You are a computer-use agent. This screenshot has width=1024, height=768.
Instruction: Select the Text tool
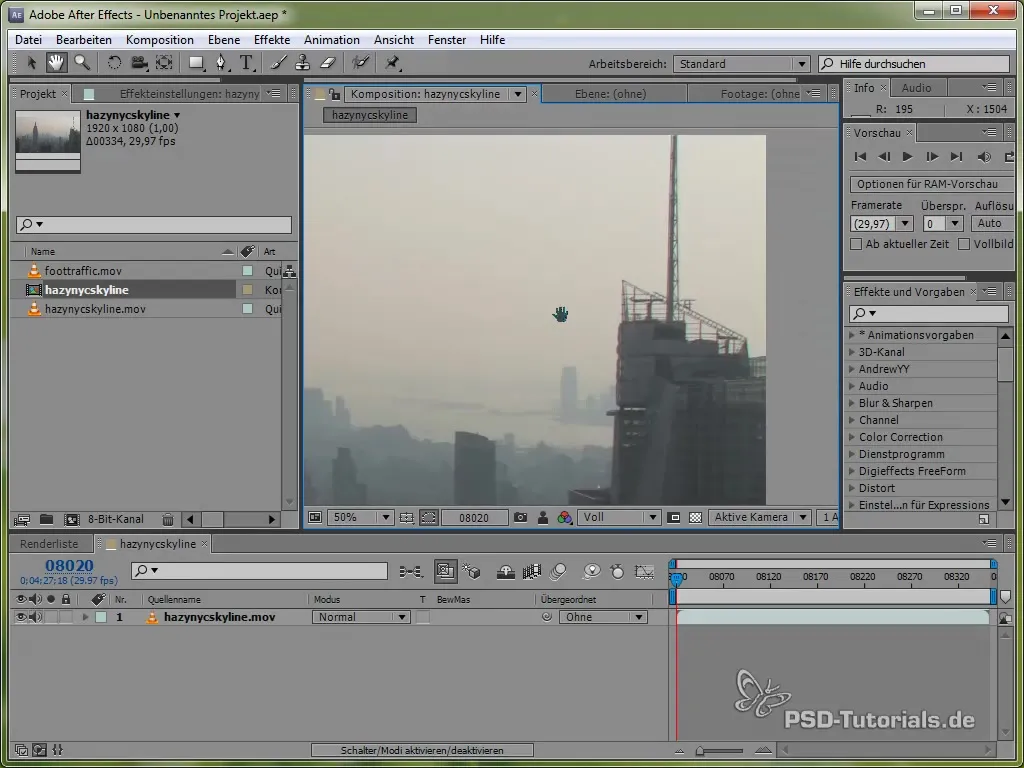point(246,63)
